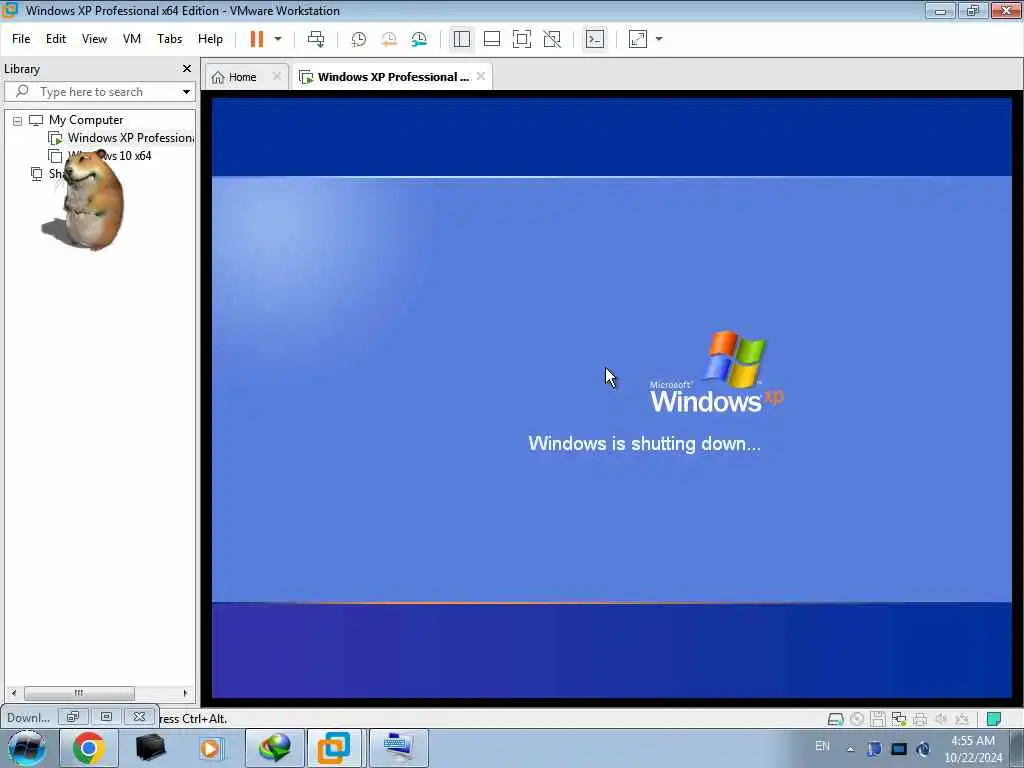
Task: Suspend the VM with the pause icon
Action: click(x=257, y=39)
